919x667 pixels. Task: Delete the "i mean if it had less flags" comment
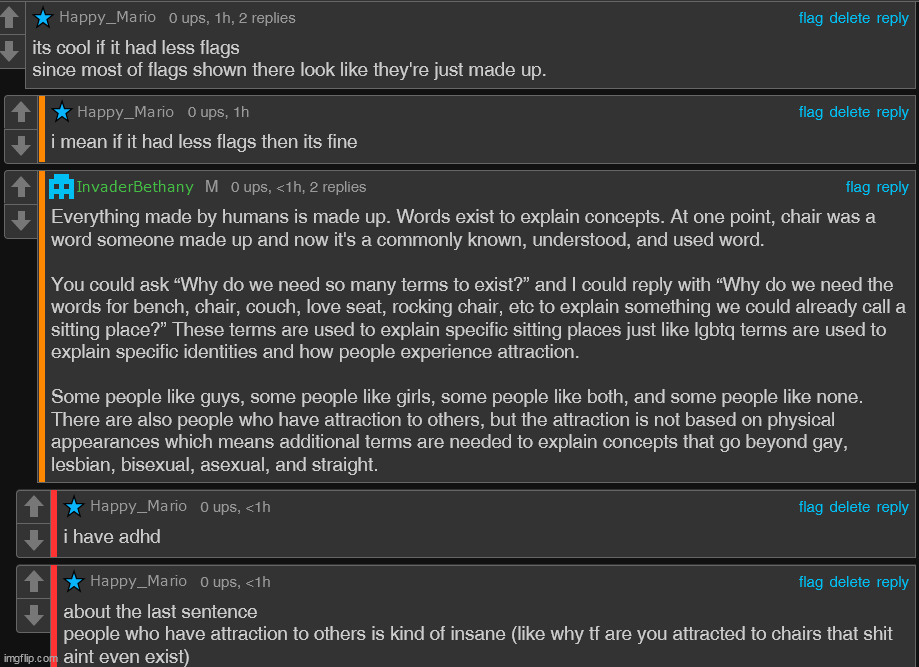849,112
